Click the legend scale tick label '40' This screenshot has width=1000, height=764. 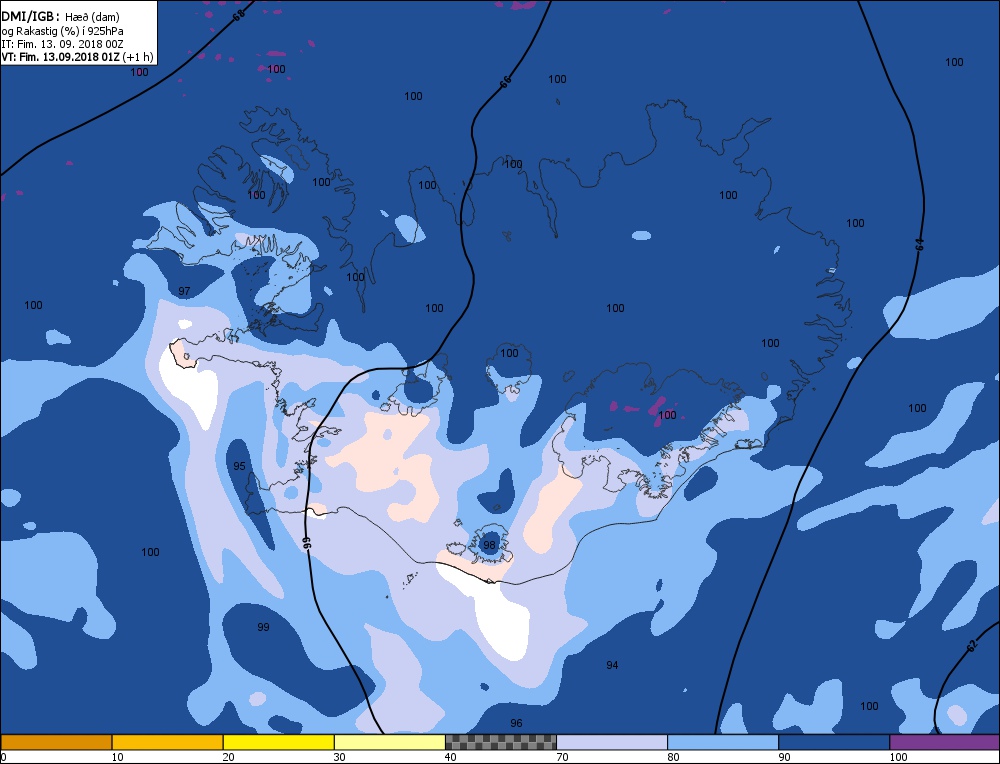pyautogui.click(x=450, y=757)
